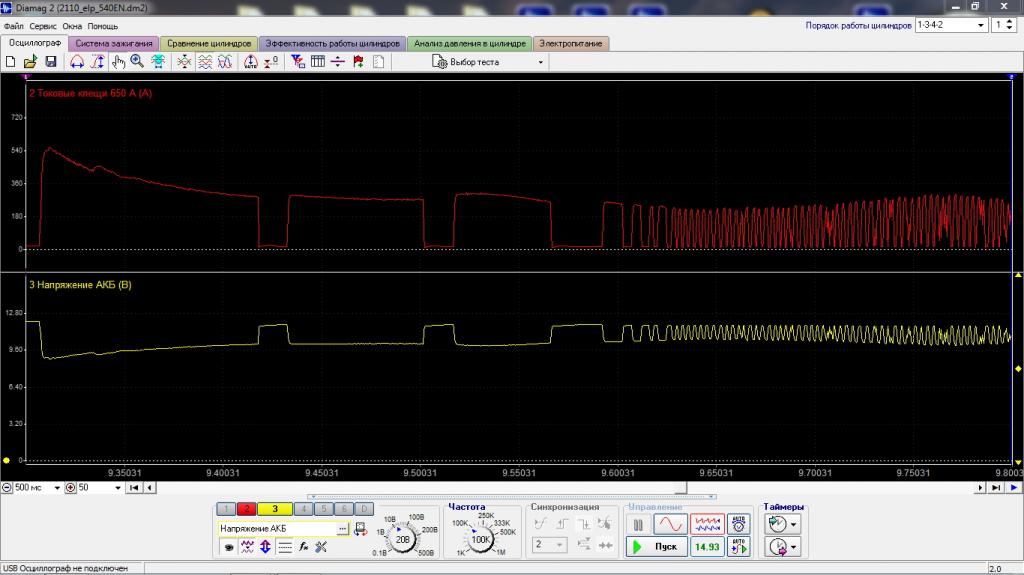Viewport: 1024px width, 575px height.
Task: Click the channel waveform filter icon
Action: pos(247,547)
